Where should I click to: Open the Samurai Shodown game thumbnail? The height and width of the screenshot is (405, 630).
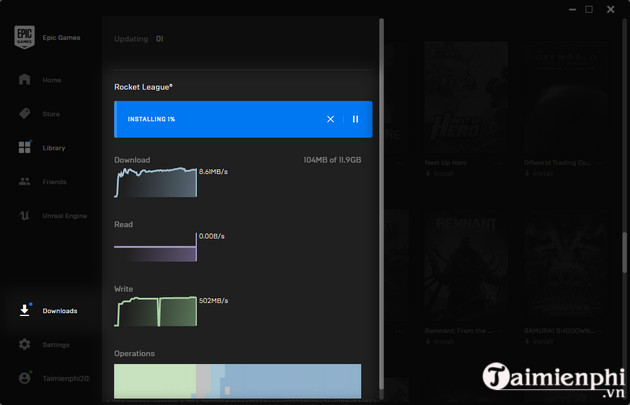pos(566,265)
